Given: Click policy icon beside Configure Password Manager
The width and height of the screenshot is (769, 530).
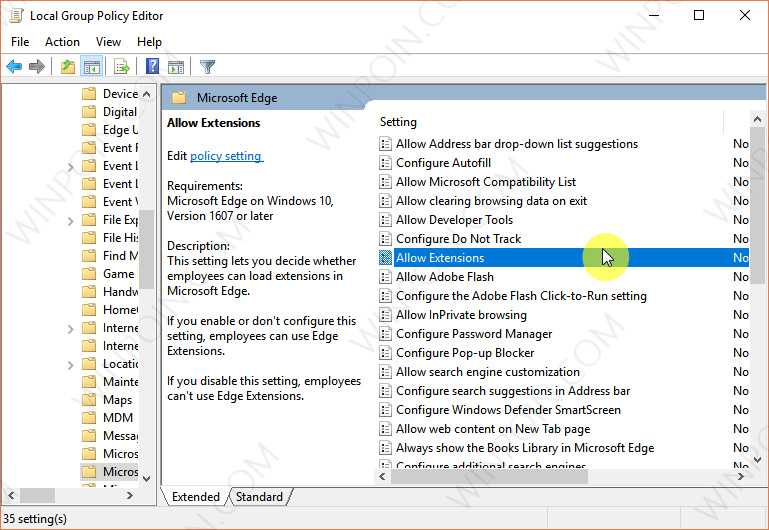Looking at the screenshot, I should pyautogui.click(x=385, y=334).
